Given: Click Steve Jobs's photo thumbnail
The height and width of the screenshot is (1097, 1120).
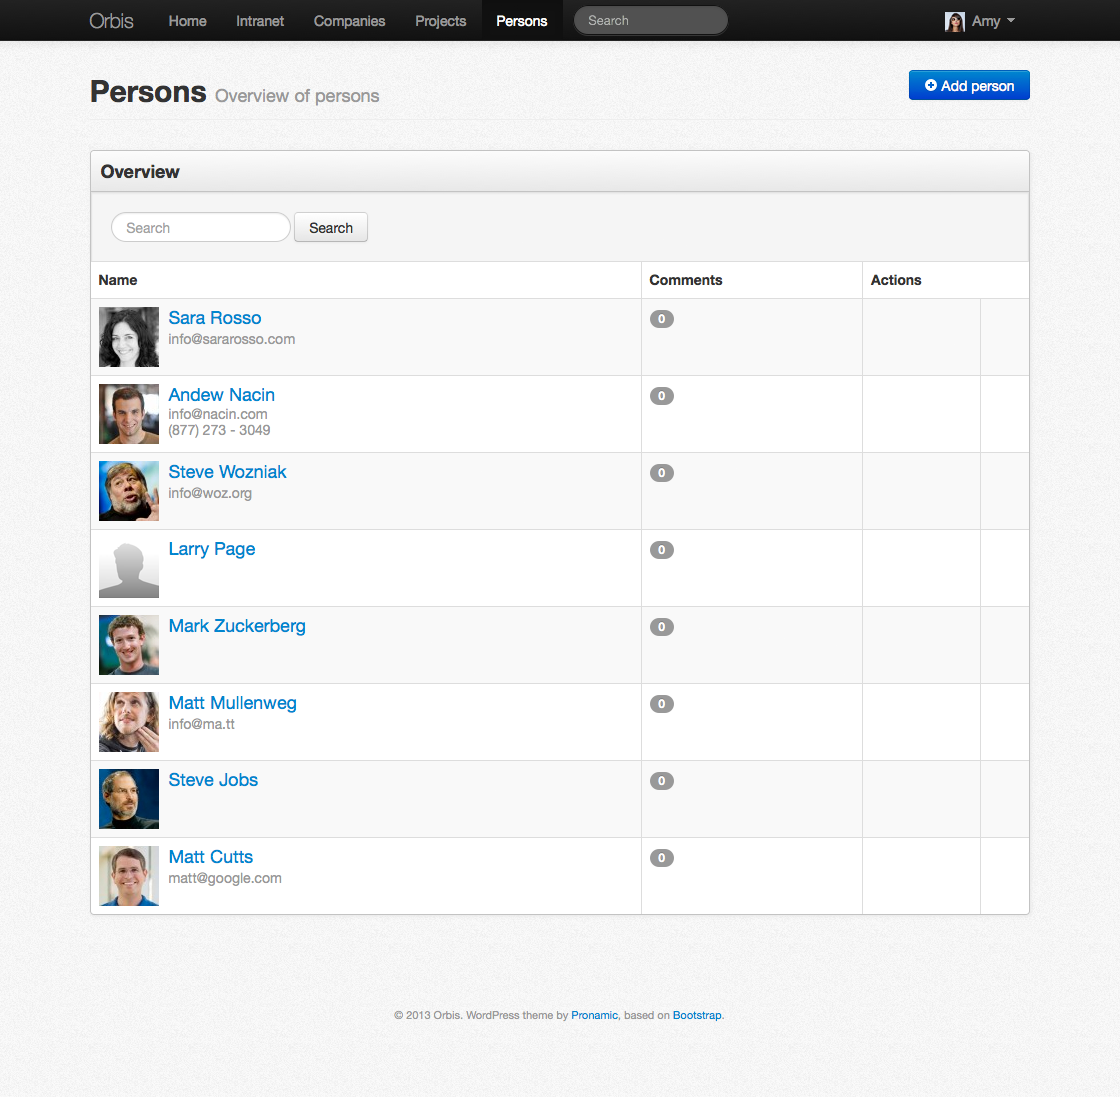Looking at the screenshot, I should [x=129, y=800].
